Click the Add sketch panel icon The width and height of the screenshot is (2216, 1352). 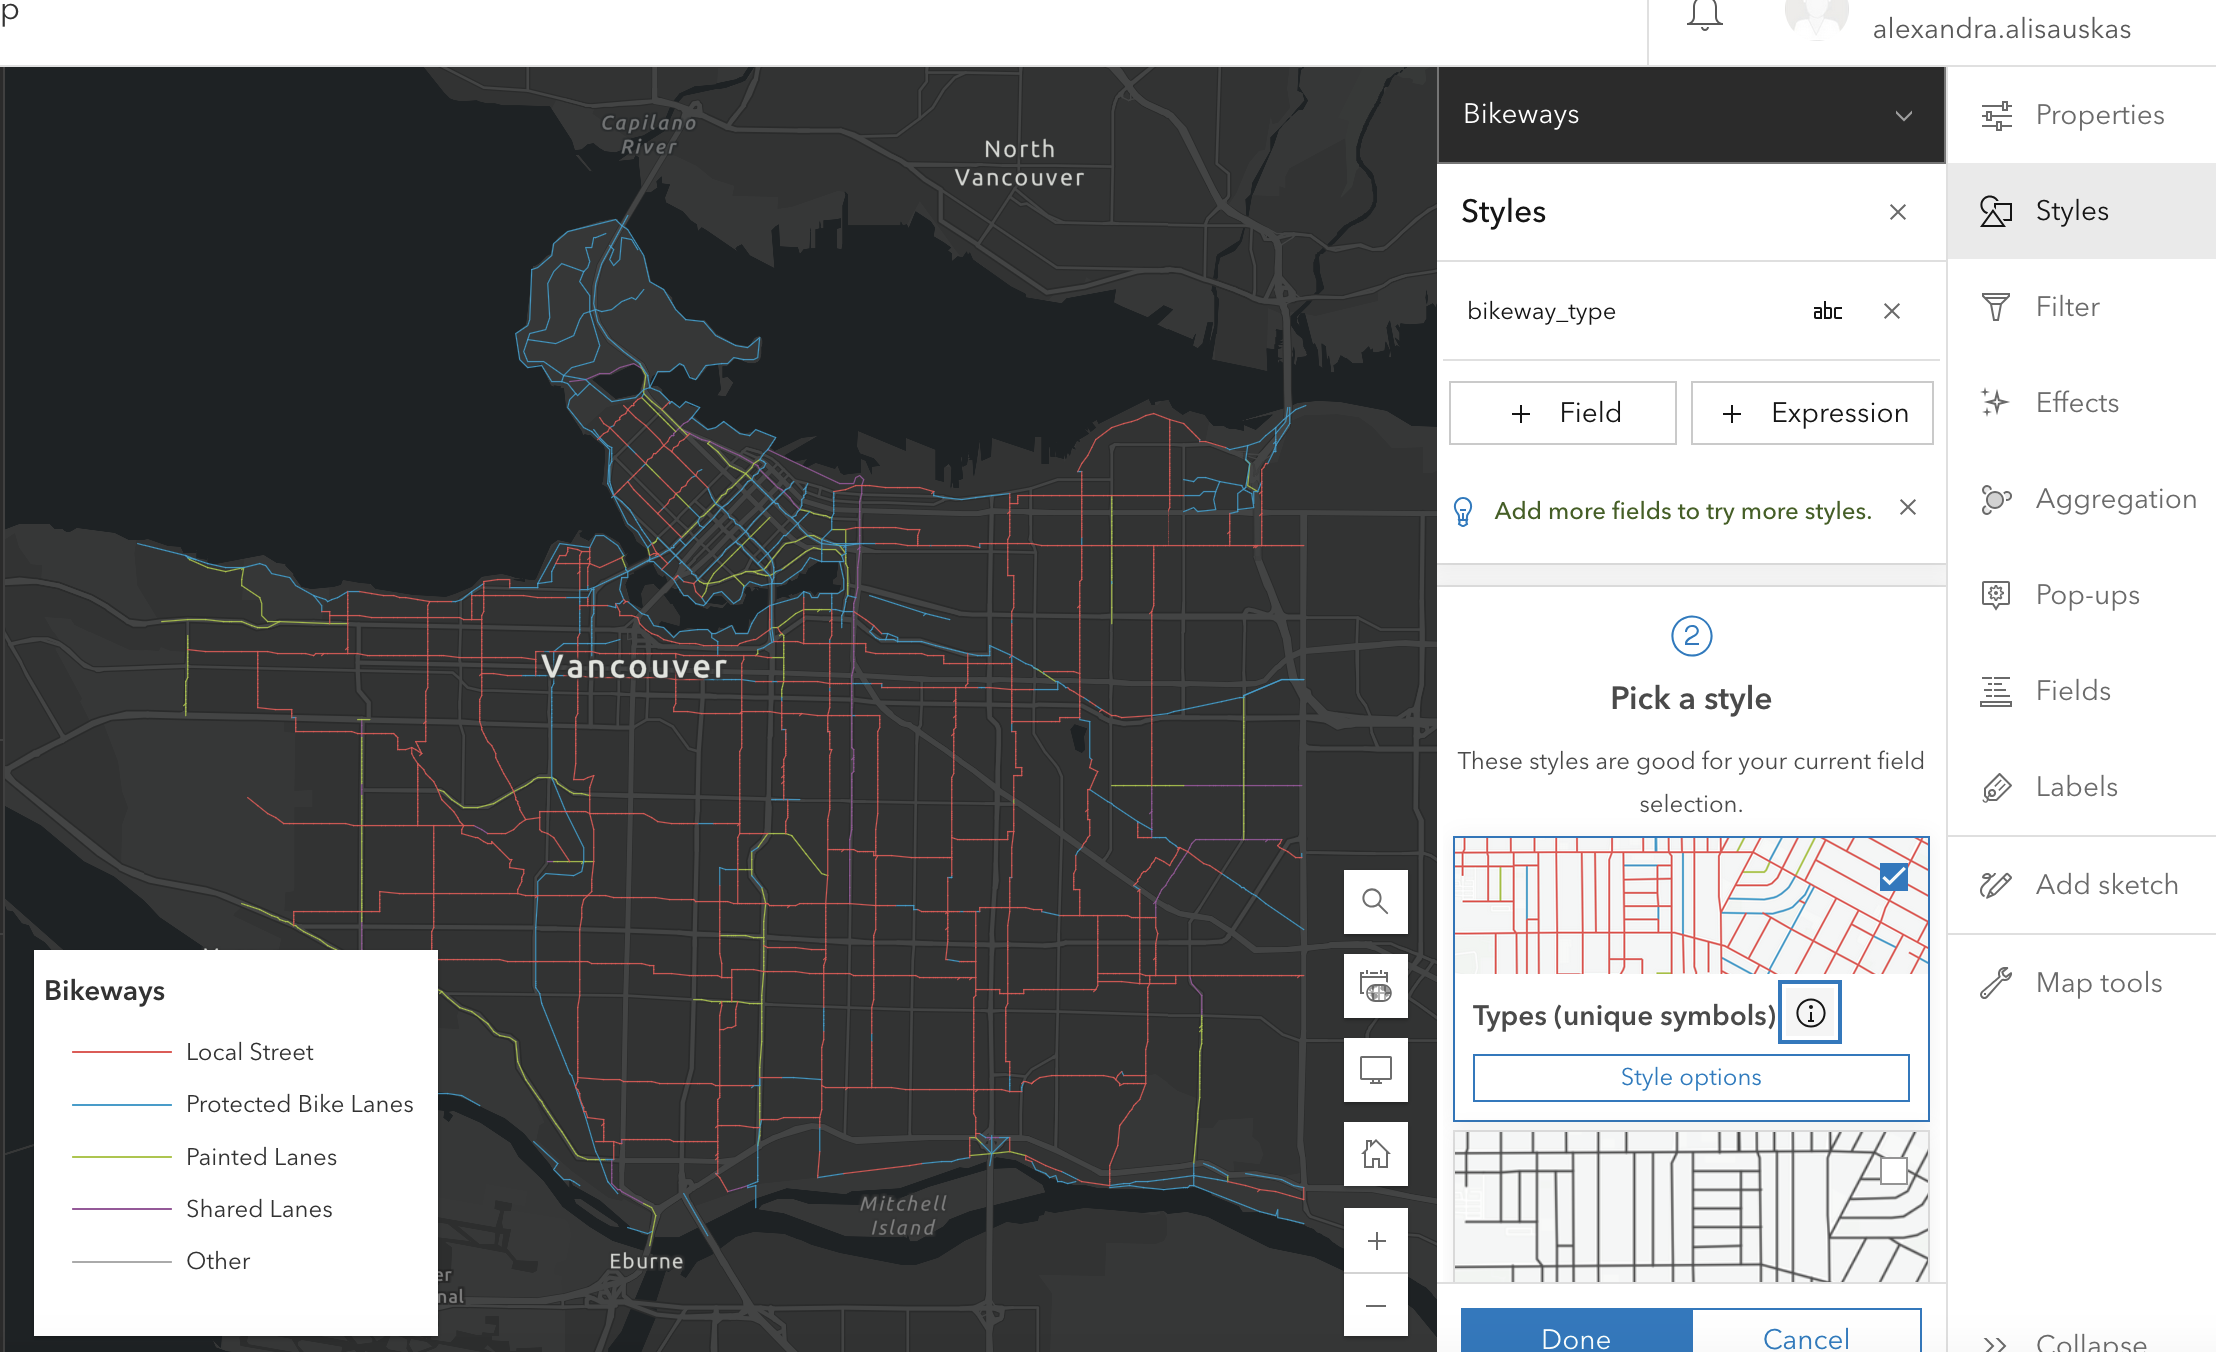pyautogui.click(x=1998, y=882)
